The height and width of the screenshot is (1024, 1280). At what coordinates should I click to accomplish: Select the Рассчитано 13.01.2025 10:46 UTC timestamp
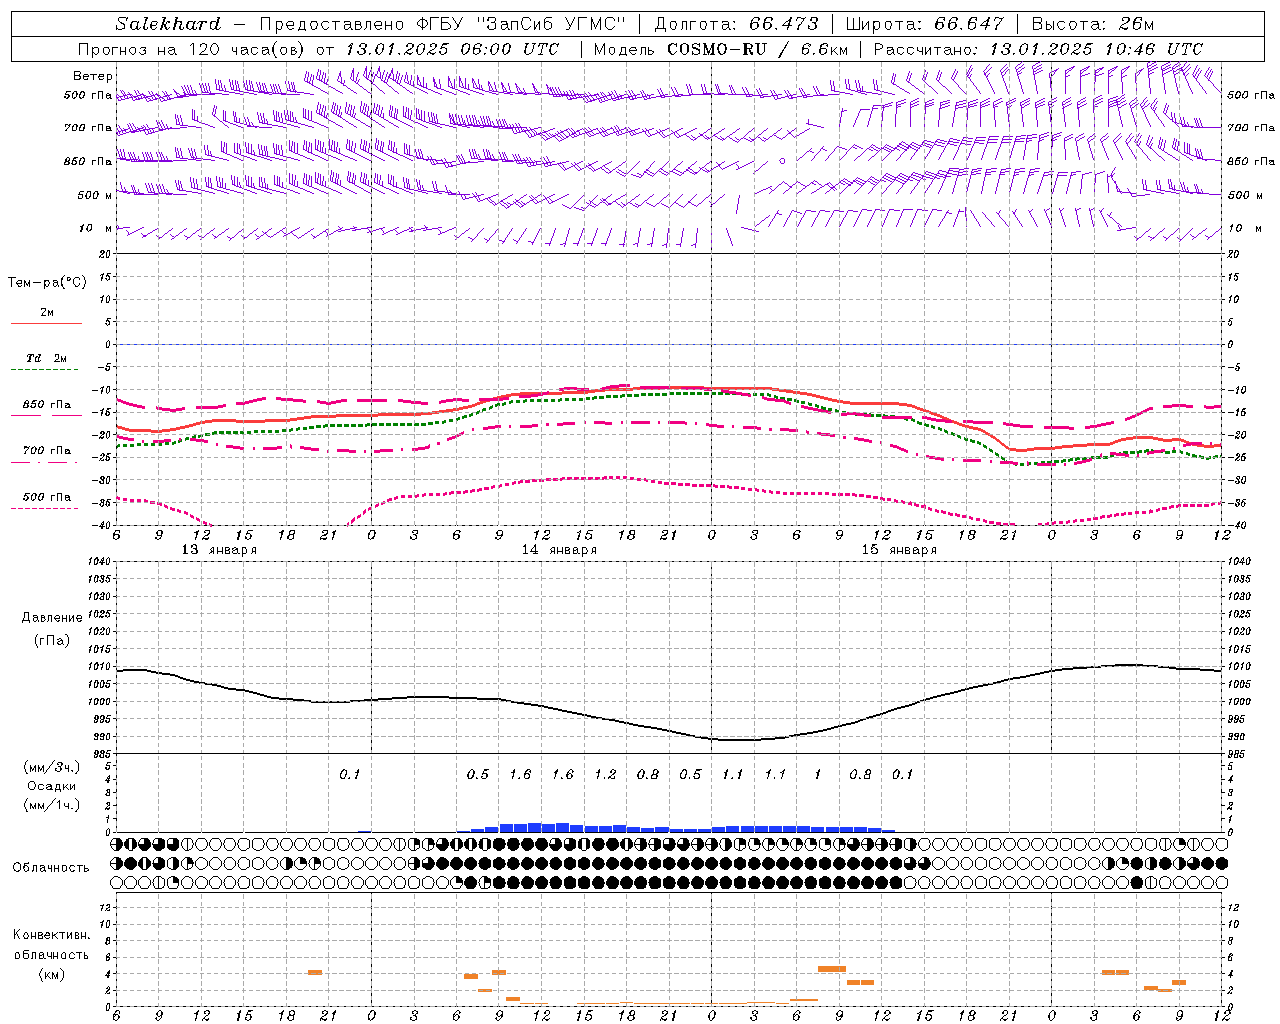[1038, 49]
